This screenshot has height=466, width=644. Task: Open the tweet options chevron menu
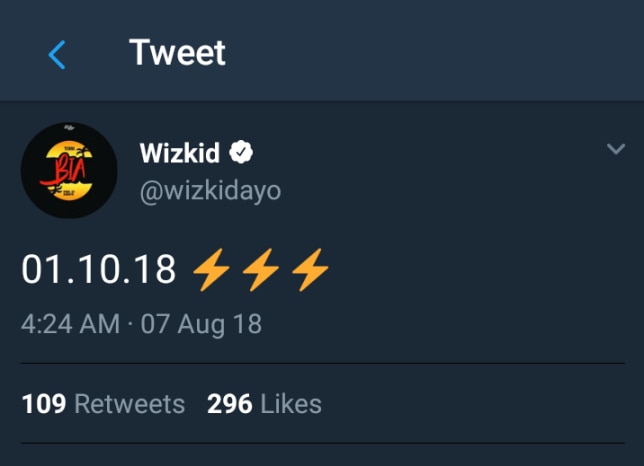pos(616,150)
